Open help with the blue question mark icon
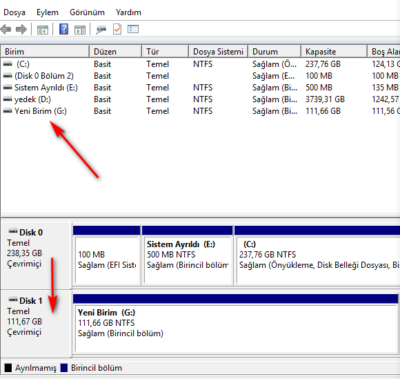Screen dimensions: 400x379 [x=64, y=29]
